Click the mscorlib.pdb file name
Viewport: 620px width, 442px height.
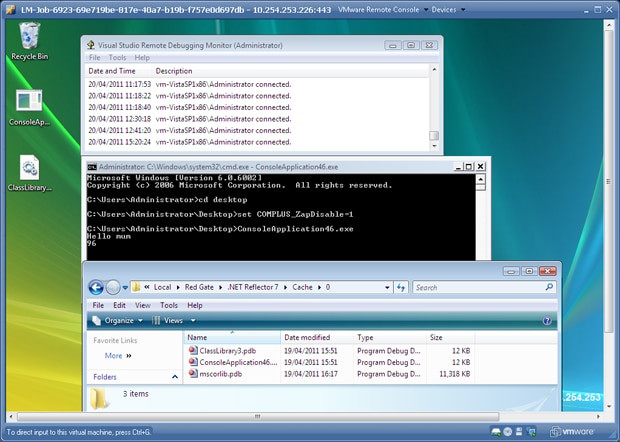pos(221,374)
